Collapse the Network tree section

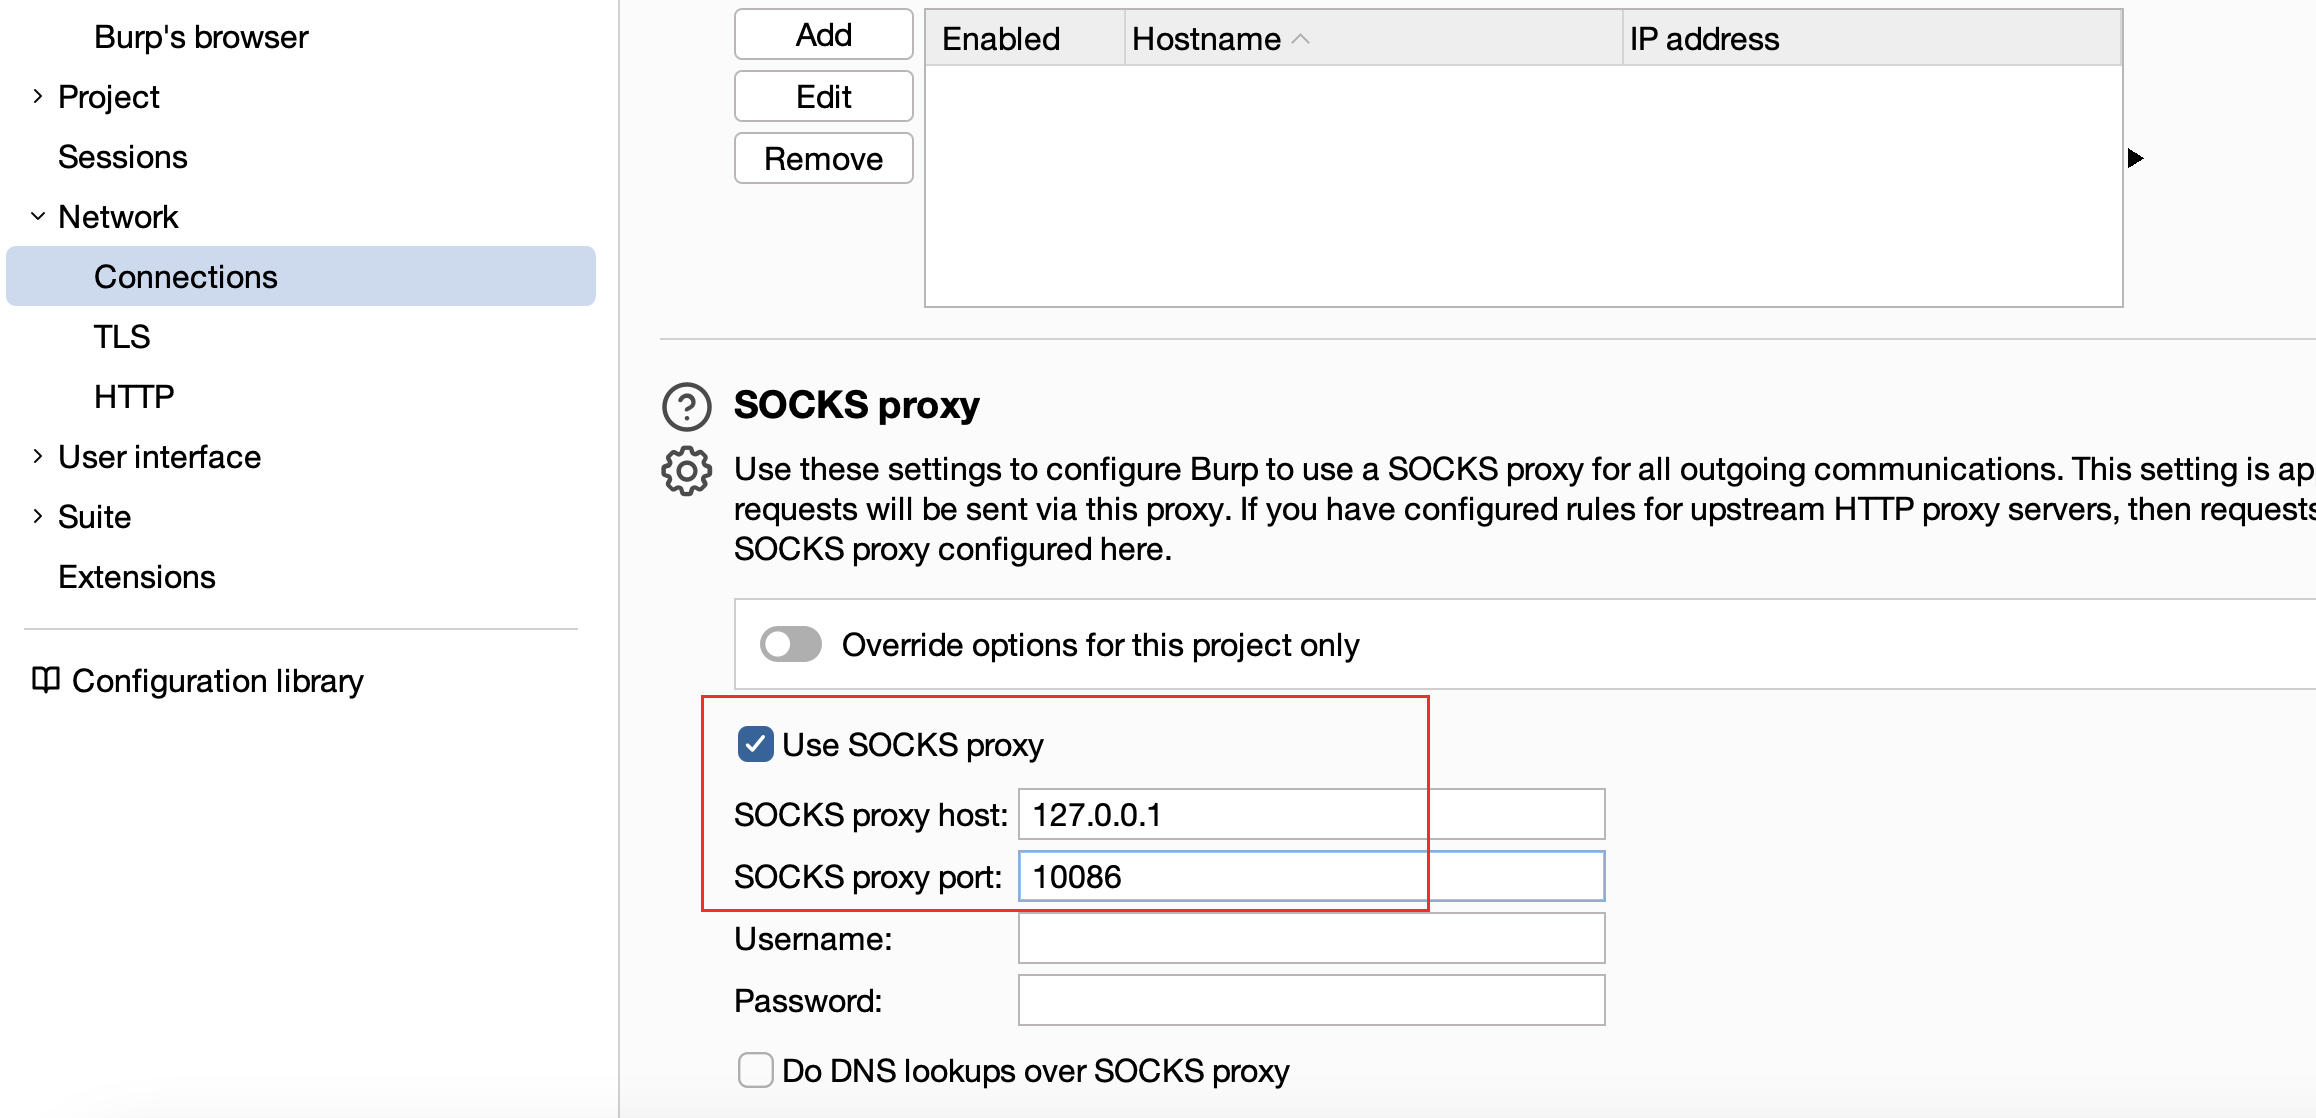(x=38, y=216)
